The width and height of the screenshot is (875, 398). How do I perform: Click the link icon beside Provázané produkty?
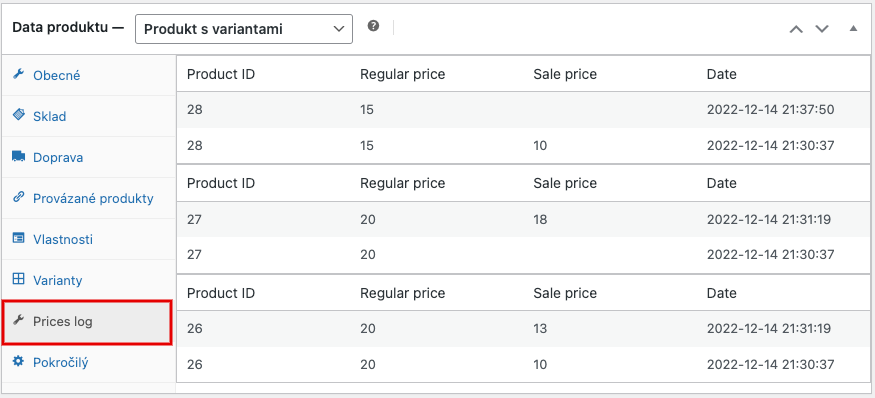pyautogui.click(x=18, y=197)
